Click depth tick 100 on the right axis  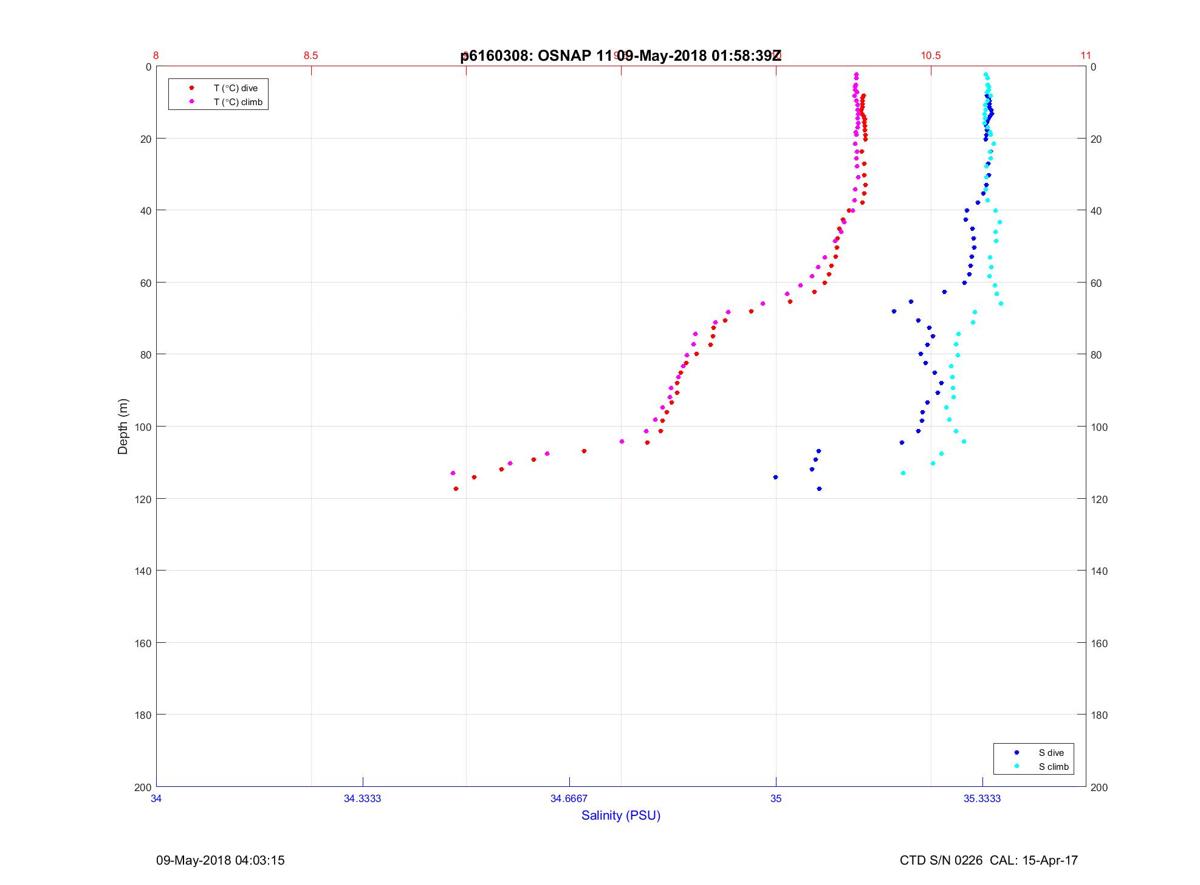click(x=1100, y=427)
